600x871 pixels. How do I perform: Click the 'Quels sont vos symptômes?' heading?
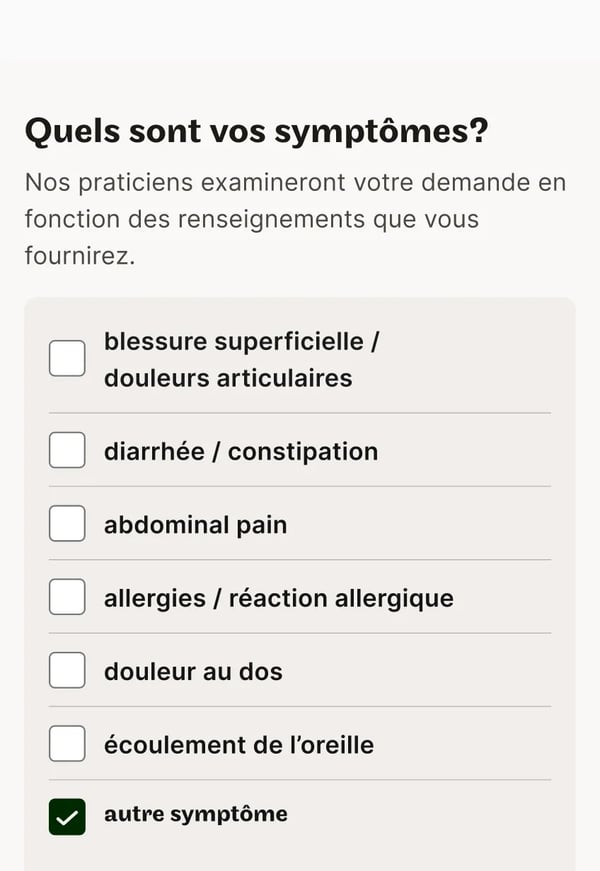coord(257,132)
